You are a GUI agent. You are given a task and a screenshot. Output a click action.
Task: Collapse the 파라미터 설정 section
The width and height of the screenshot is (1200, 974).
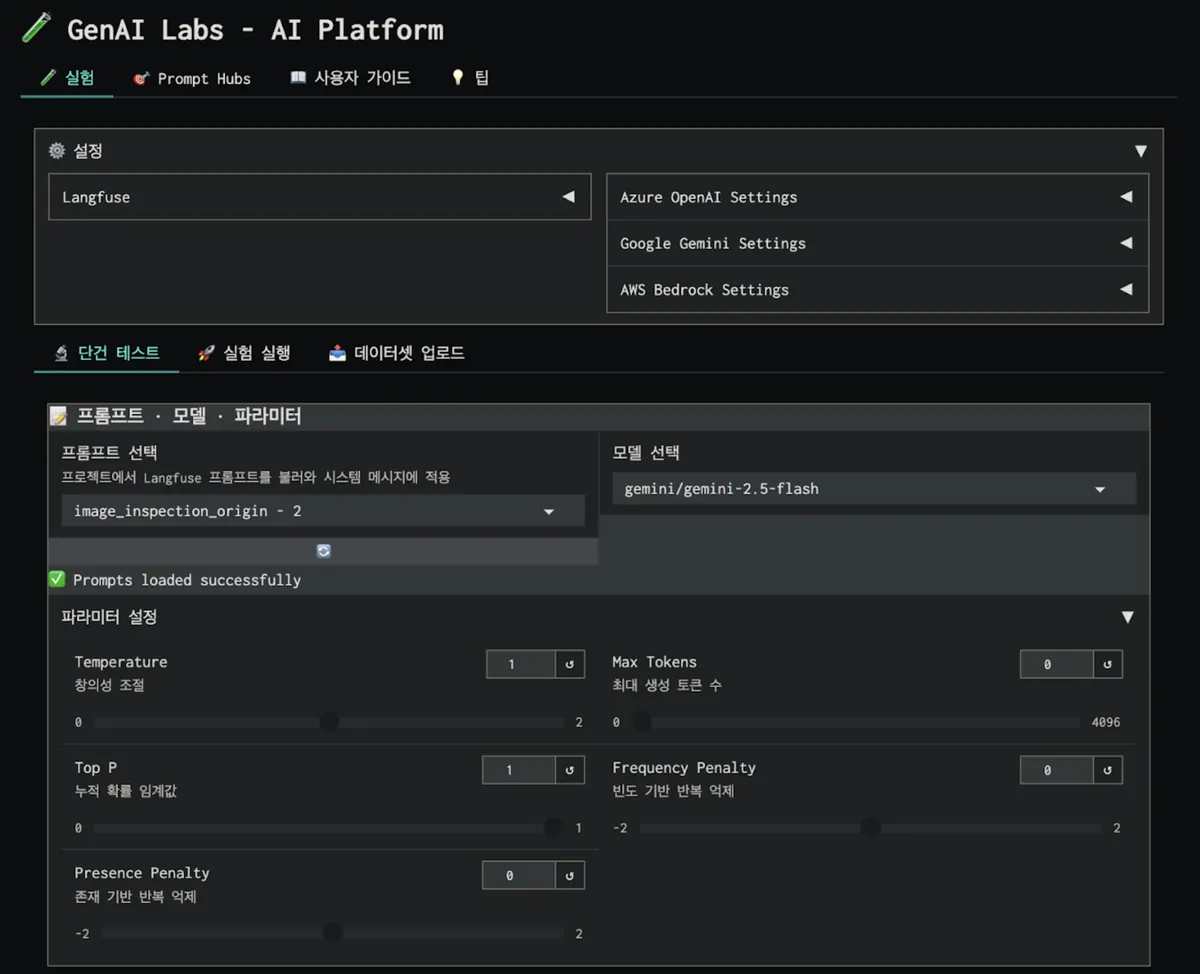(1127, 618)
